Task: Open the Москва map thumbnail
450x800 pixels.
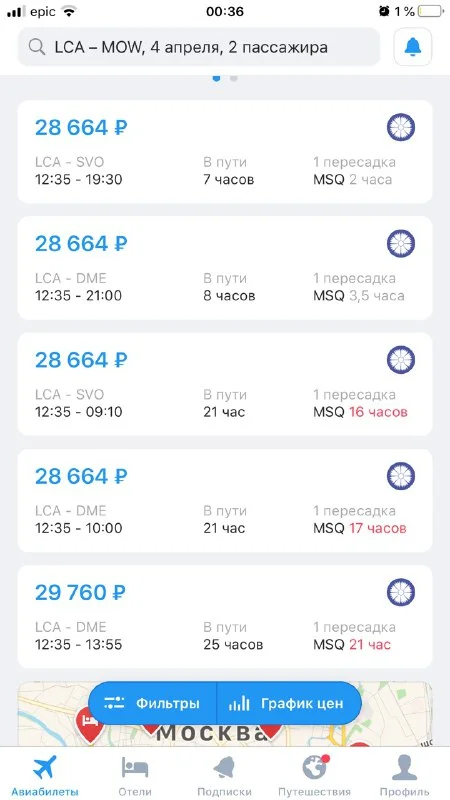Action: (x=225, y=714)
